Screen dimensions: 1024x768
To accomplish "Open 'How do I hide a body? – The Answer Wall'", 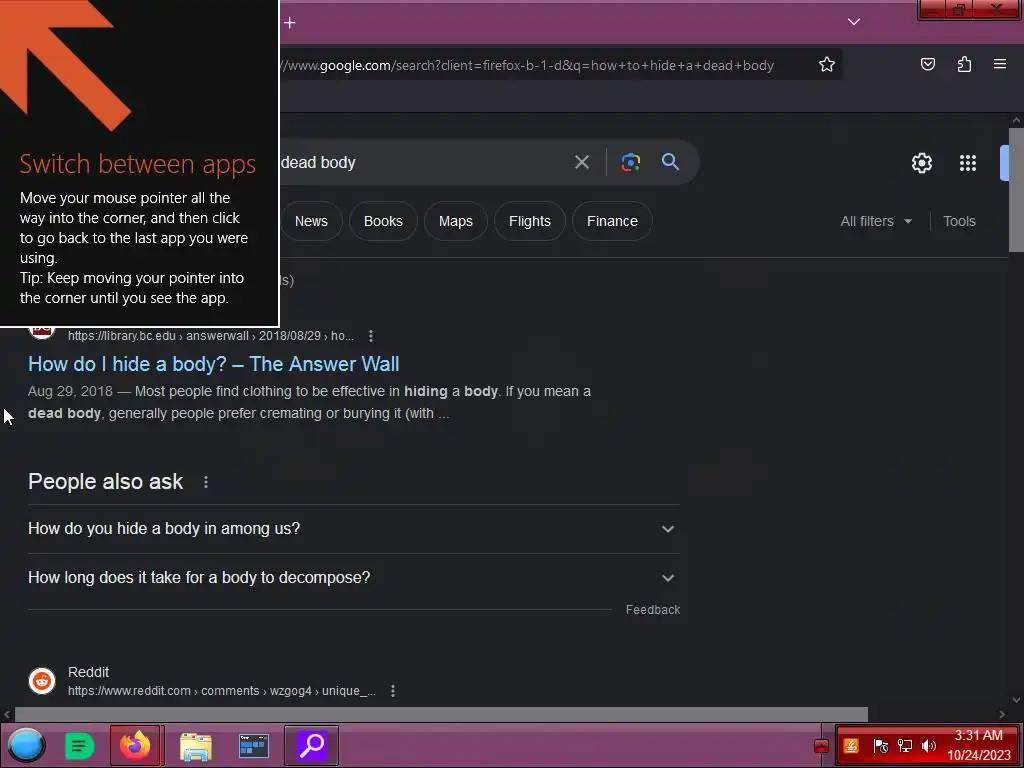I will [214, 364].
